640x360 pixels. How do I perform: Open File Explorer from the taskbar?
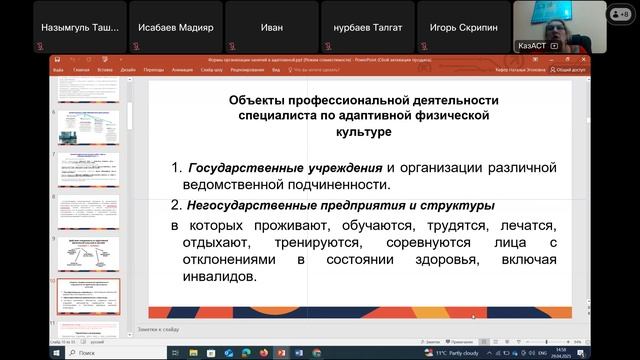click(193, 353)
